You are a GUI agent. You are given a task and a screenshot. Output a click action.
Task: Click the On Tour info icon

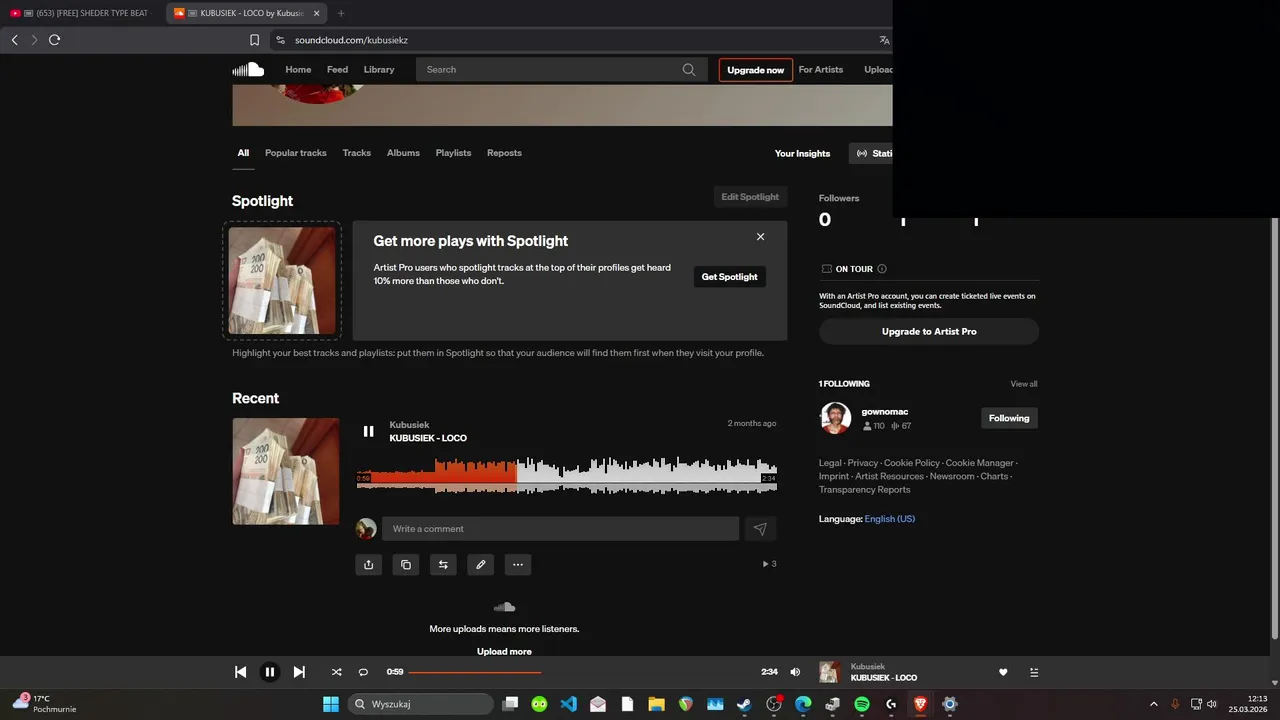(881, 269)
